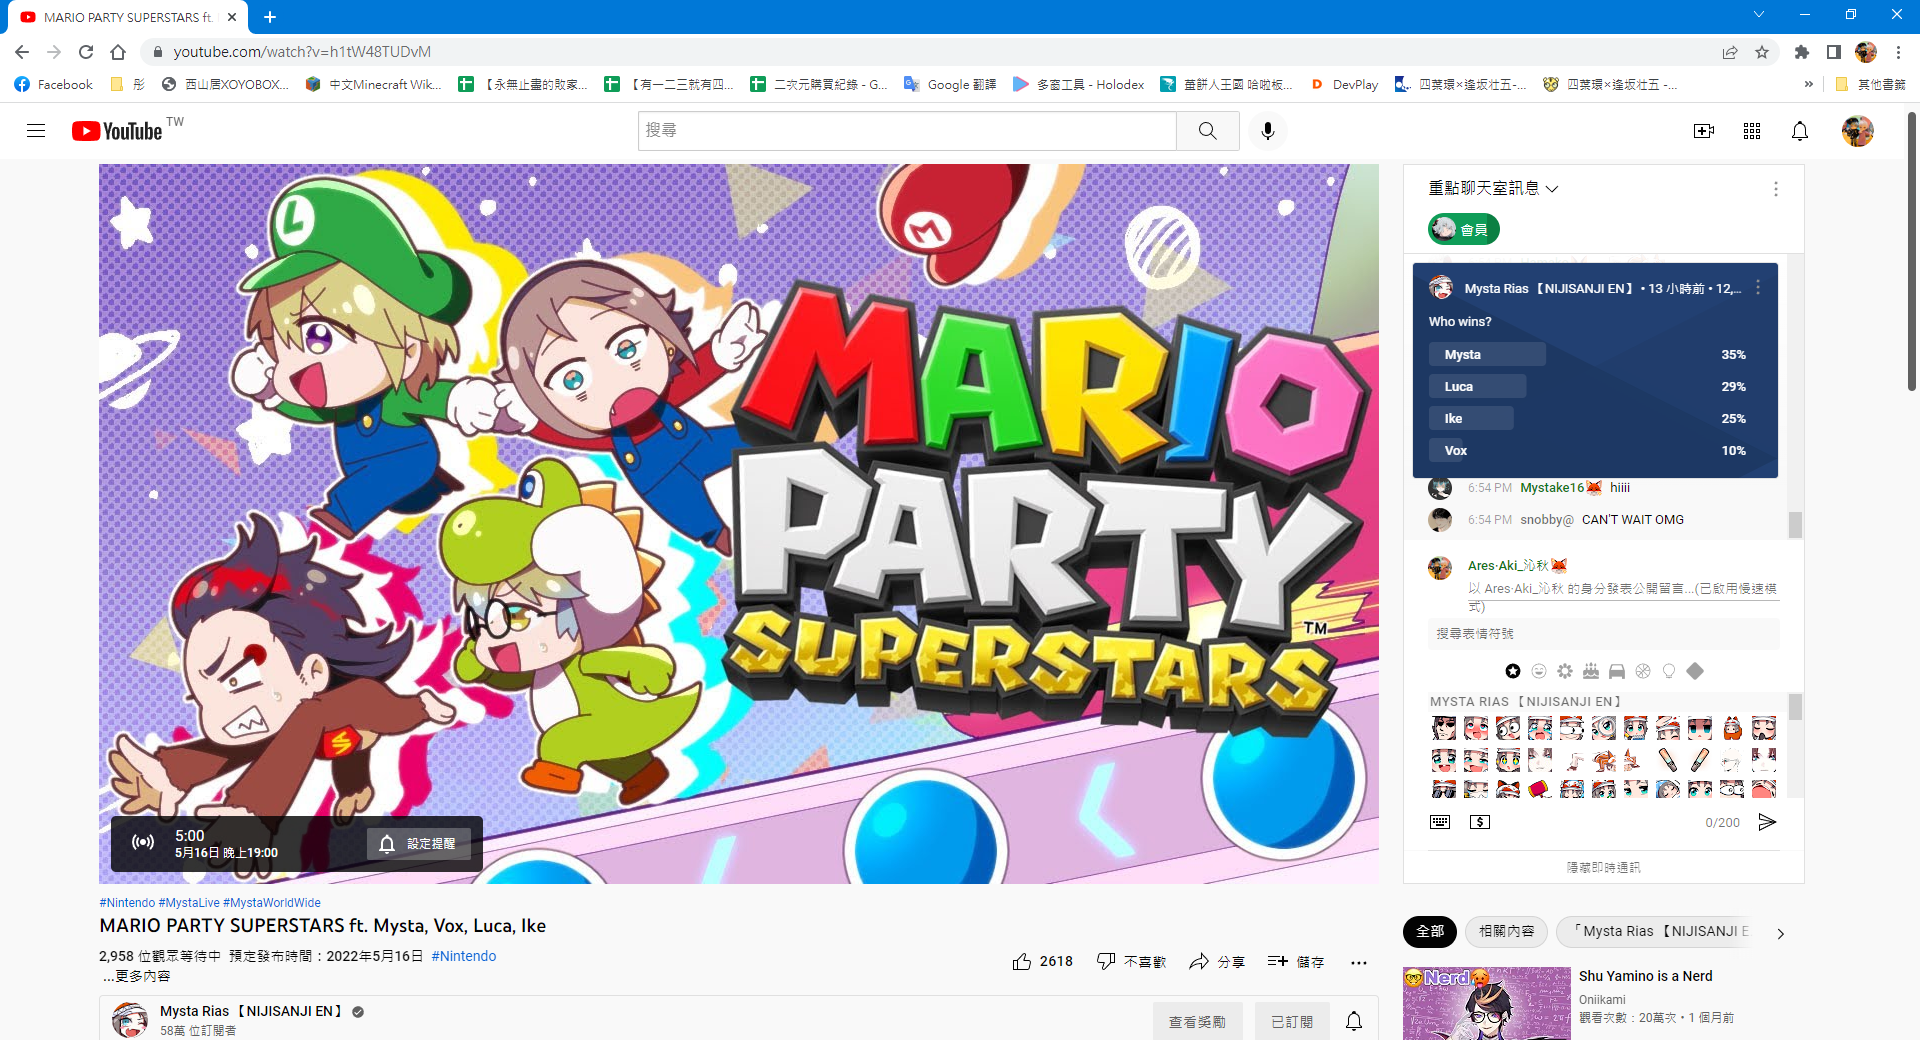This screenshot has height=1040, width=1920.
Task: Click the 搜尋表情符號 emoji search field
Action: click(x=1604, y=633)
